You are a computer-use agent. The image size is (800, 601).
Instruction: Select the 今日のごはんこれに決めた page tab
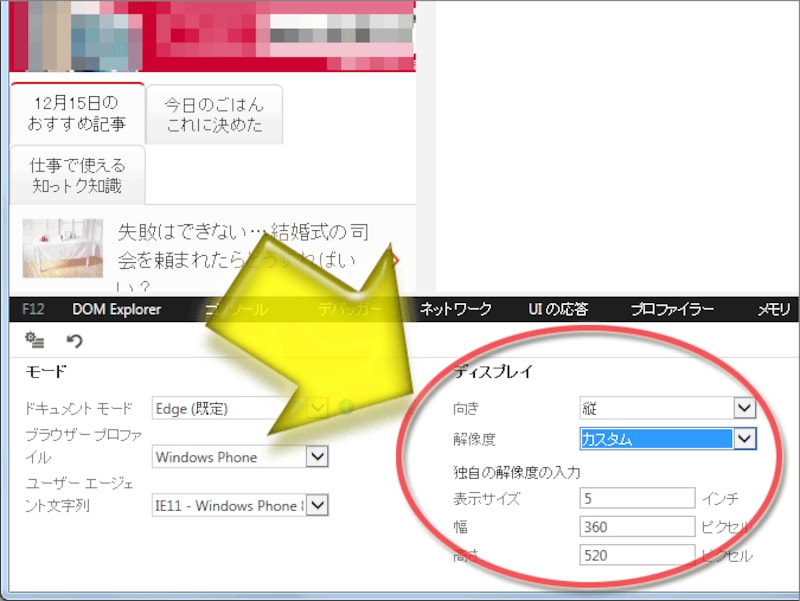click(x=214, y=114)
